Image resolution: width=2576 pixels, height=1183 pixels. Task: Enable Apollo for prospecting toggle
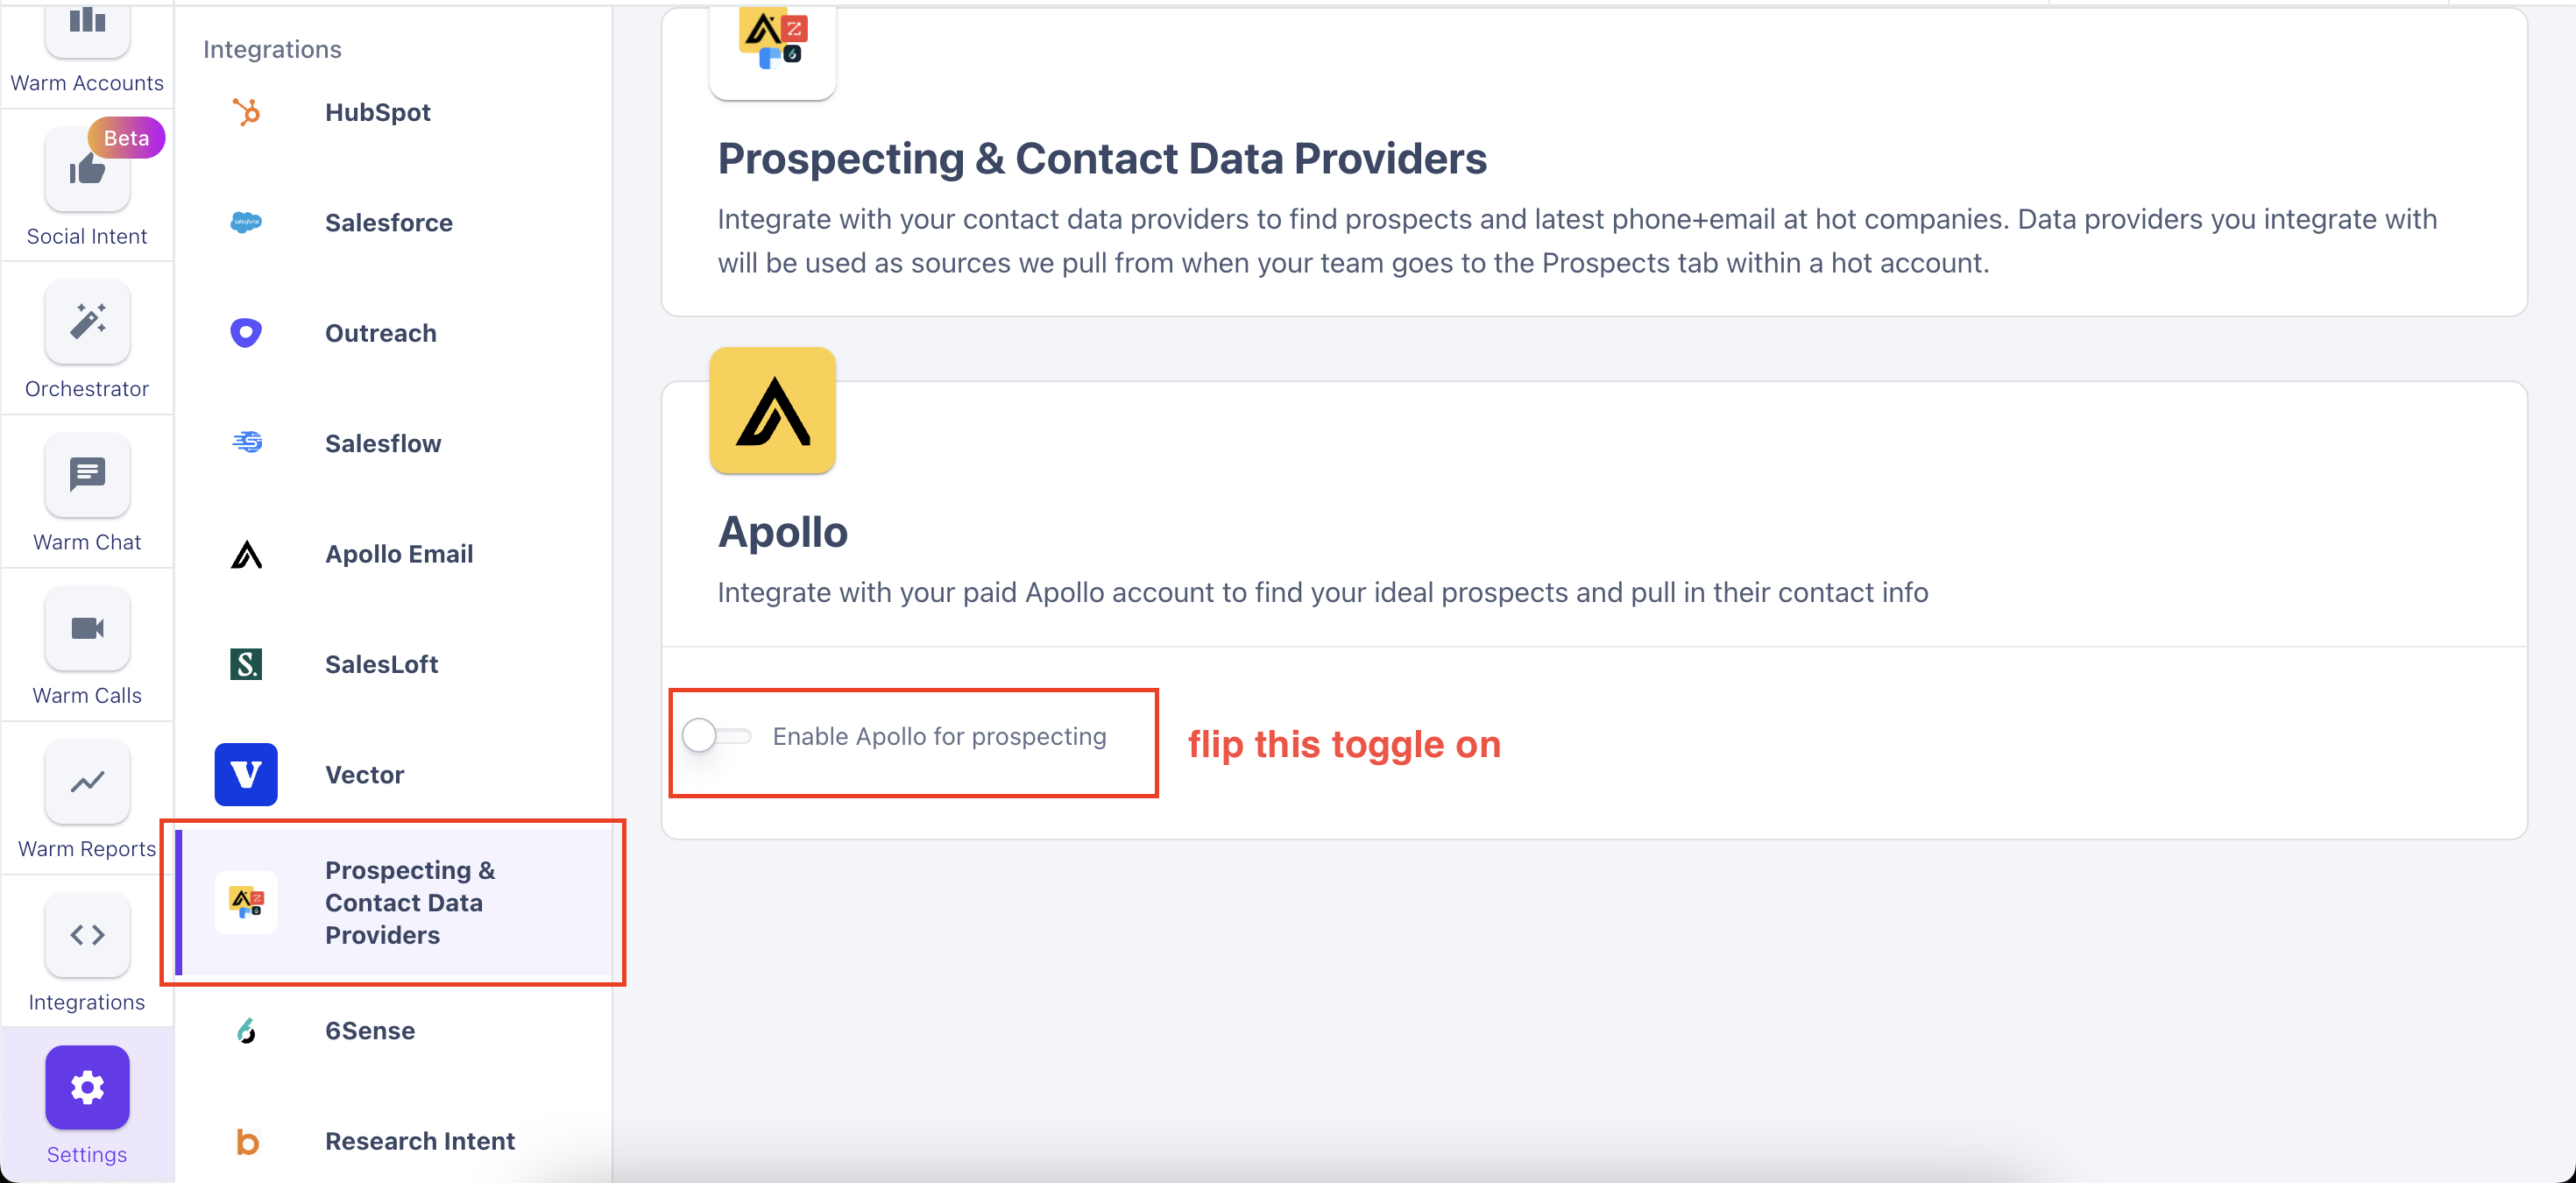pos(716,736)
